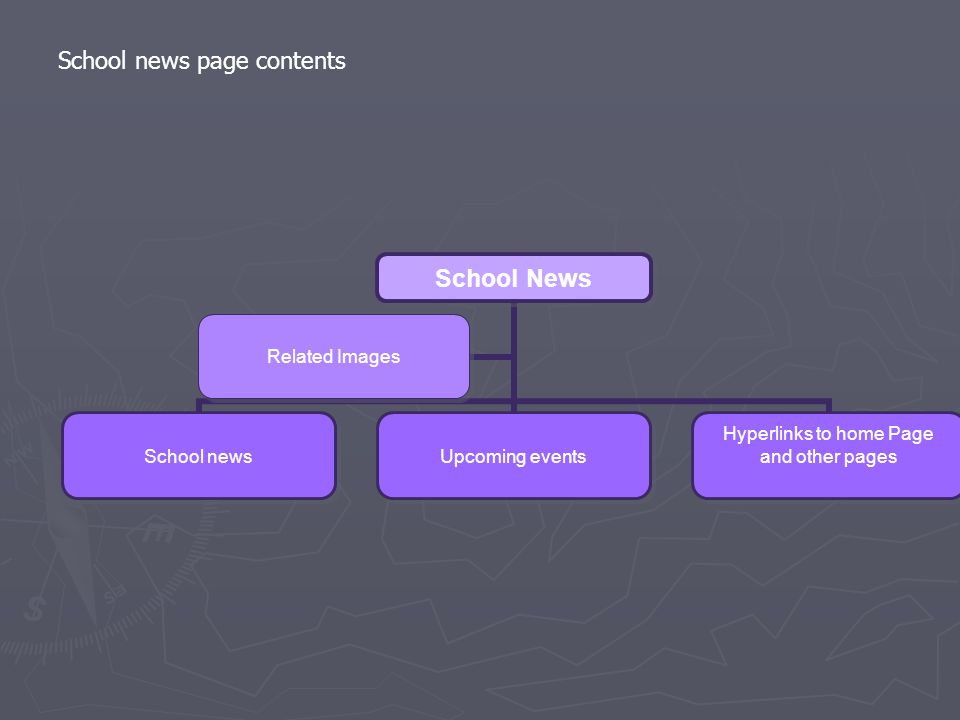The width and height of the screenshot is (960, 720).
Task: Select the 'Related Images' box
Action: (x=334, y=356)
